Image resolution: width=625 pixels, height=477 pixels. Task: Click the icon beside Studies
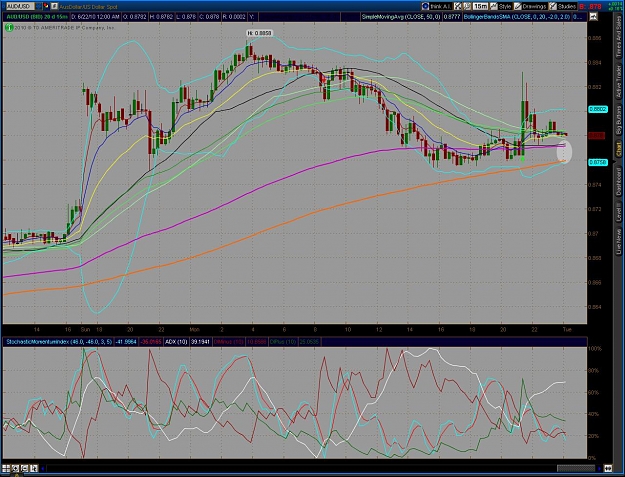tap(552, 6)
